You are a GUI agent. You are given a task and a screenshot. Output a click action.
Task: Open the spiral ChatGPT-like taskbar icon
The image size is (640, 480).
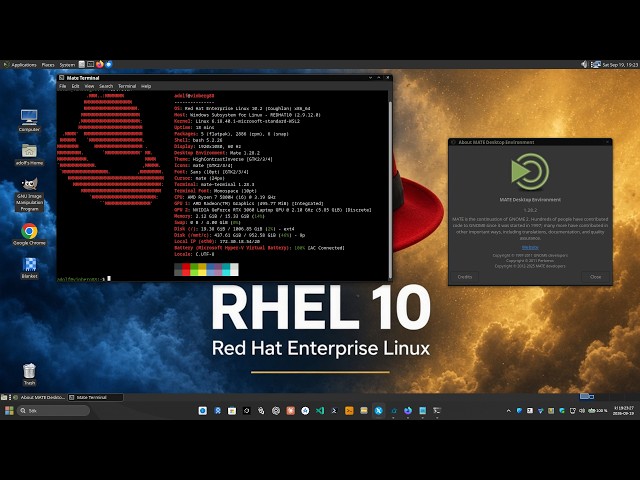click(276, 411)
